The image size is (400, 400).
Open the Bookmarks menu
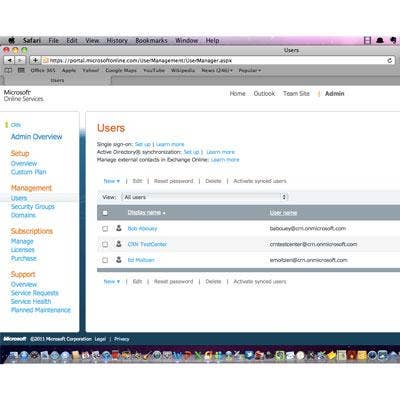tap(151, 41)
